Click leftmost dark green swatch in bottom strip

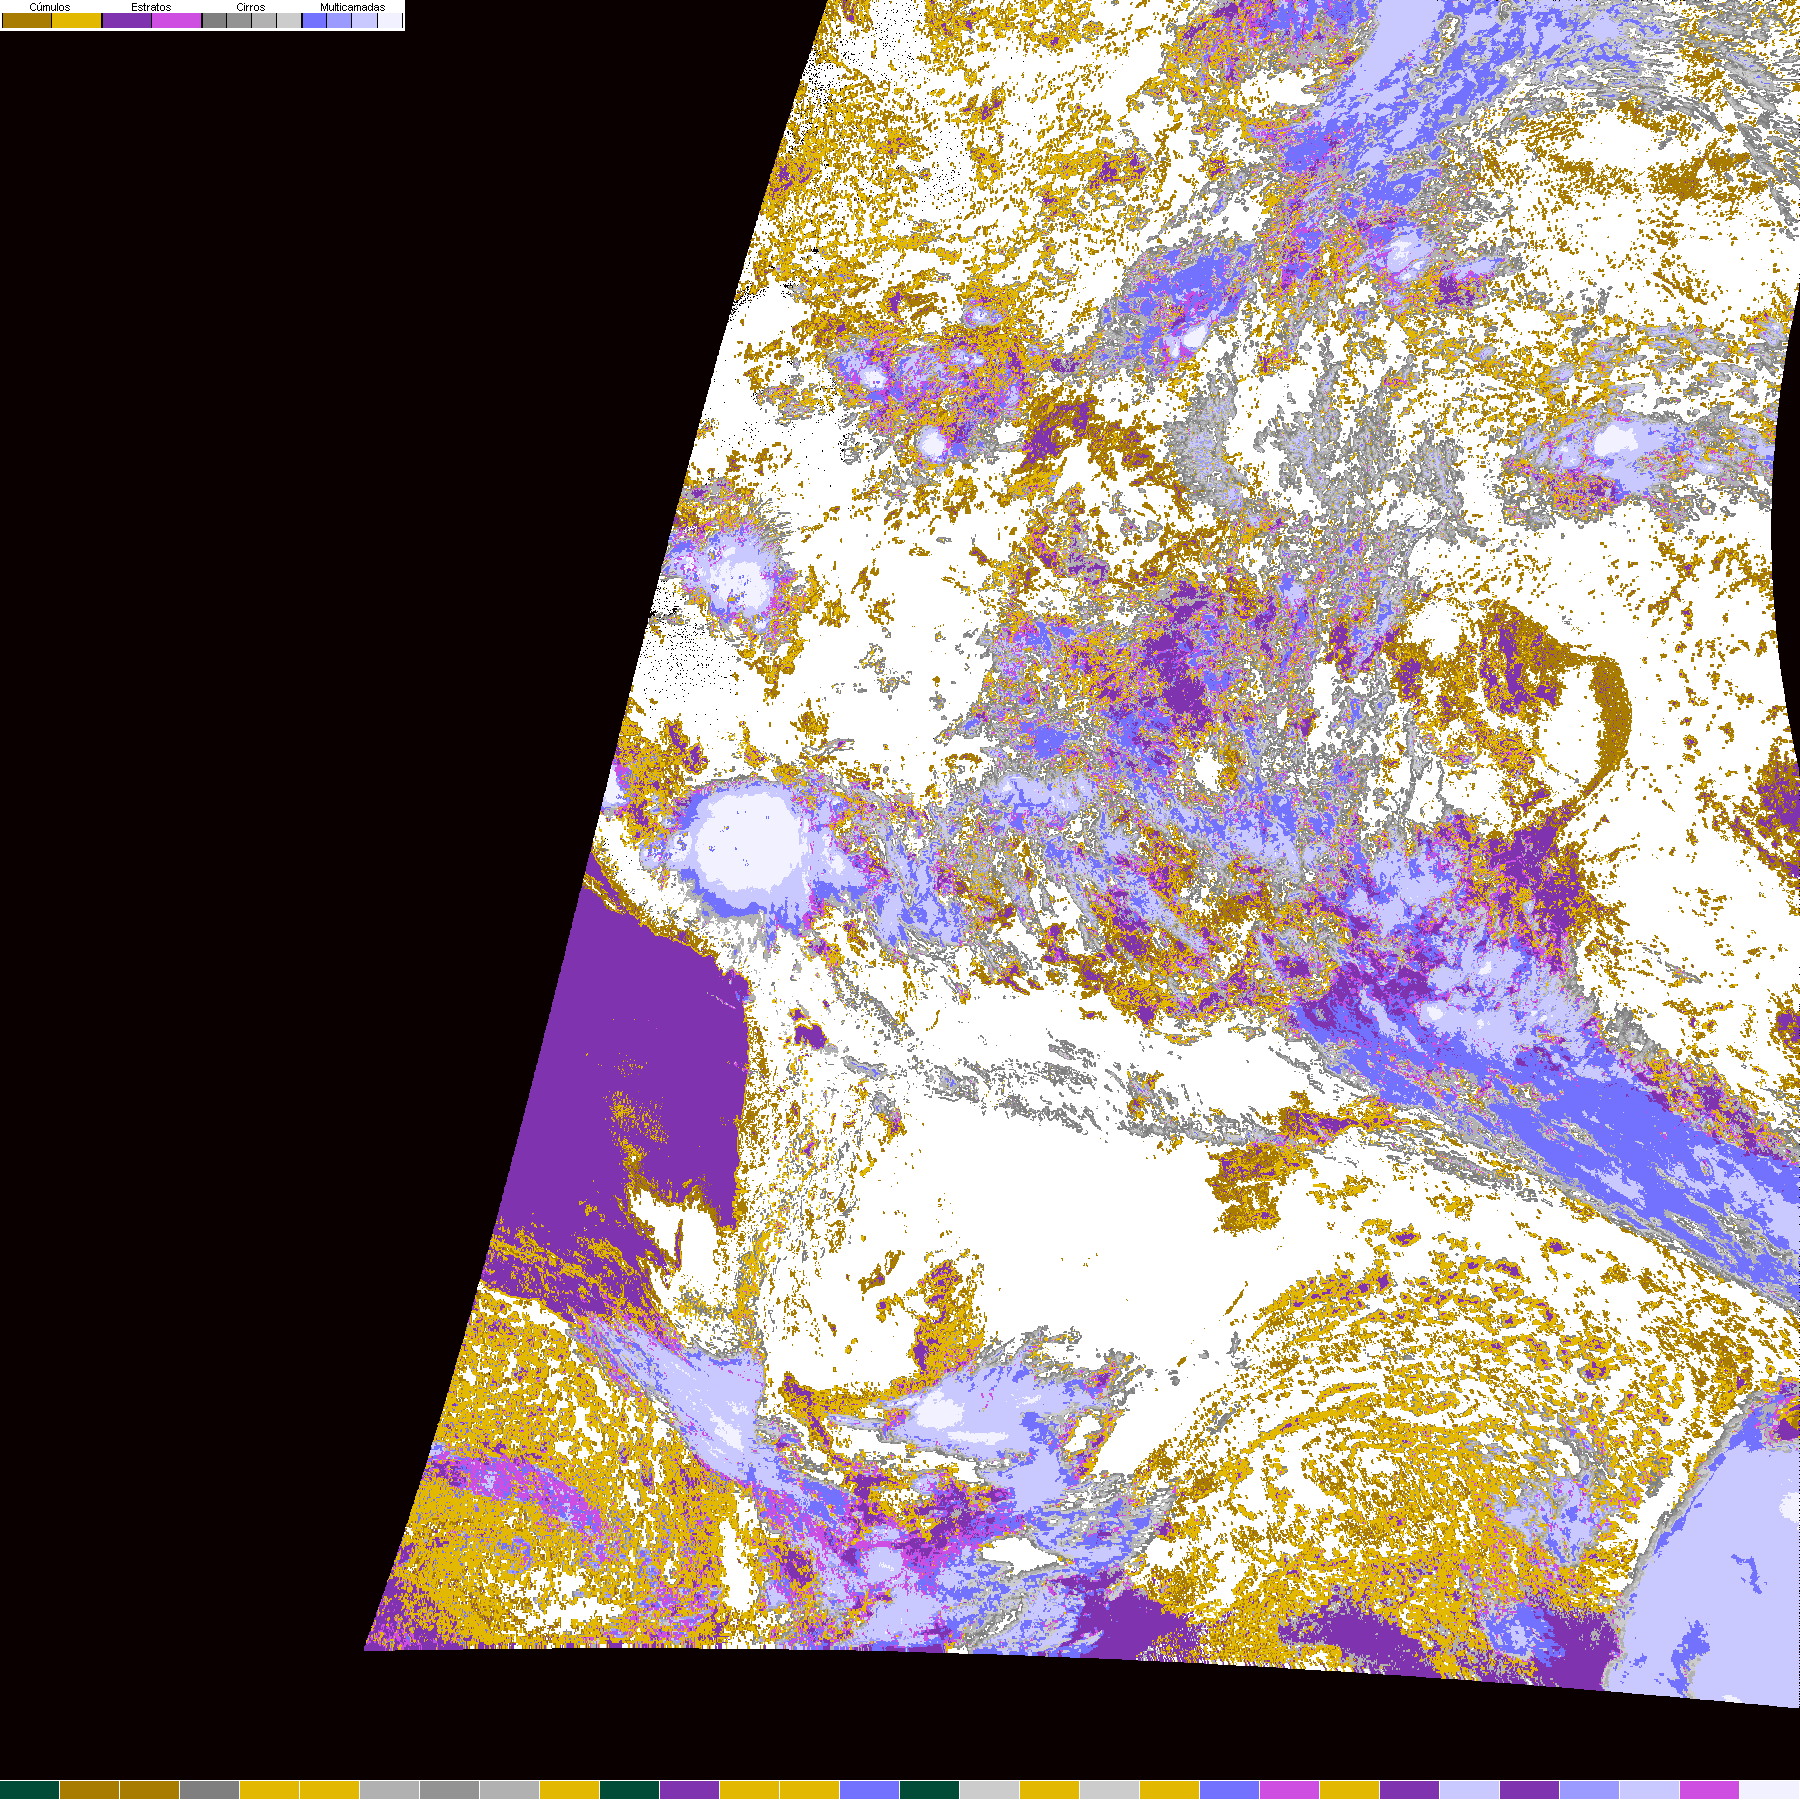point(30,1790)
